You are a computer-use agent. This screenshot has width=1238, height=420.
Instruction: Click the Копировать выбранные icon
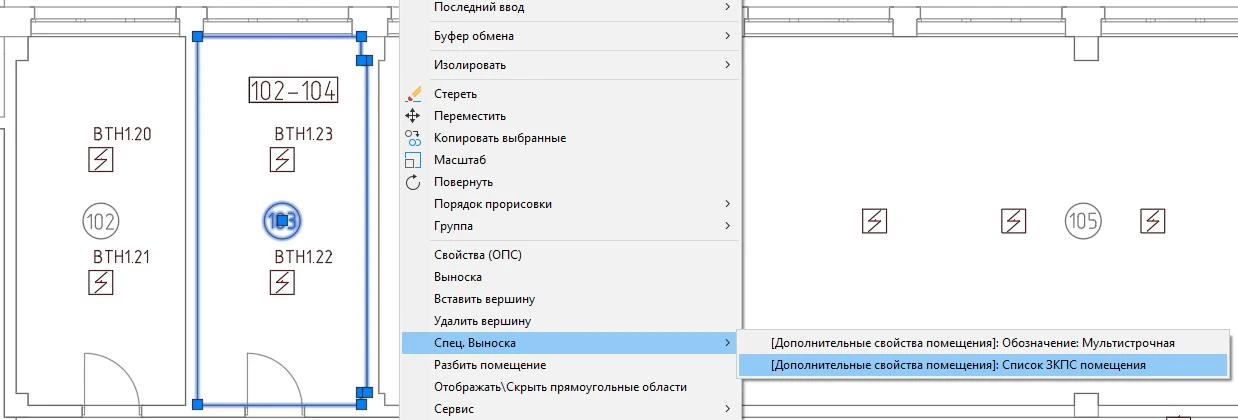[x=414, y=138]
